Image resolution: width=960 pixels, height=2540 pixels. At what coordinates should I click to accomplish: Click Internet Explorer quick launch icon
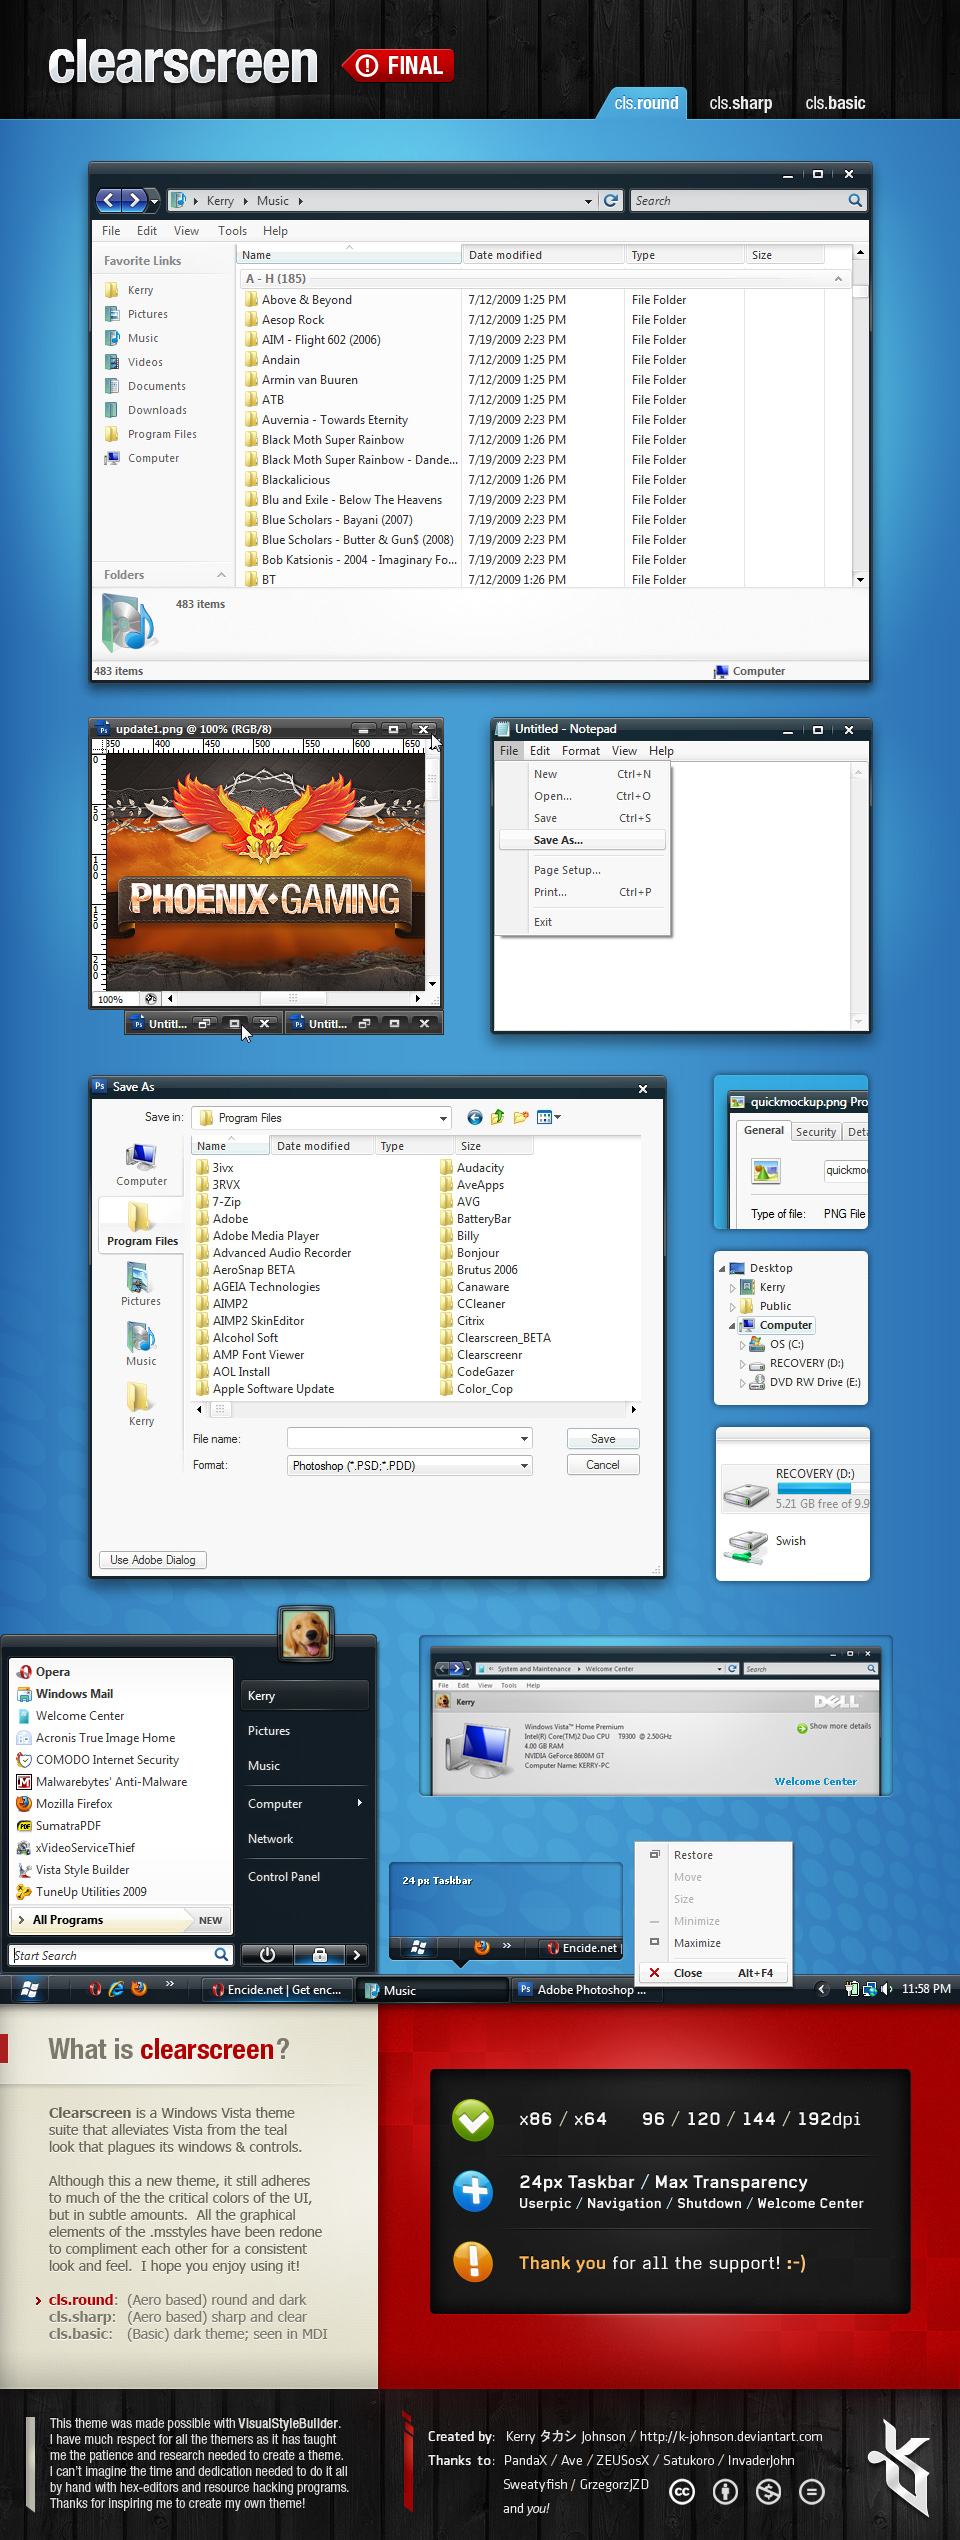point(116,1989)
